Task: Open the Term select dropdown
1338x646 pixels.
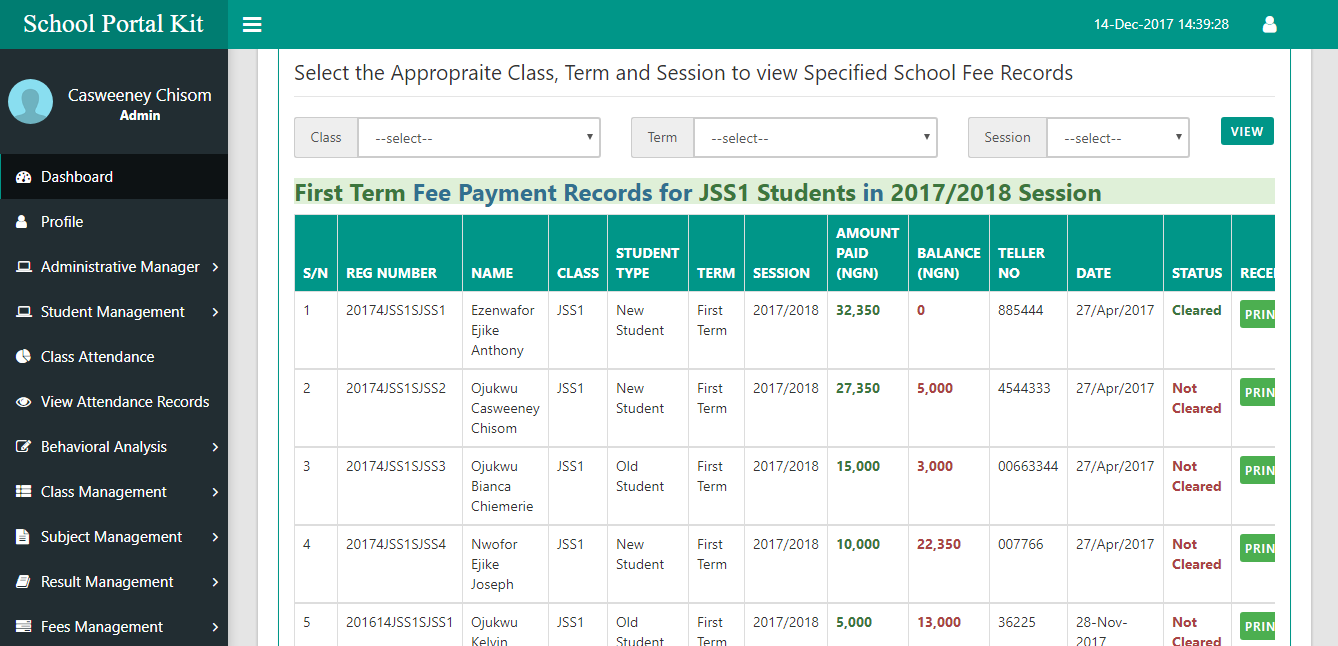Action: [x=815, y=138]
